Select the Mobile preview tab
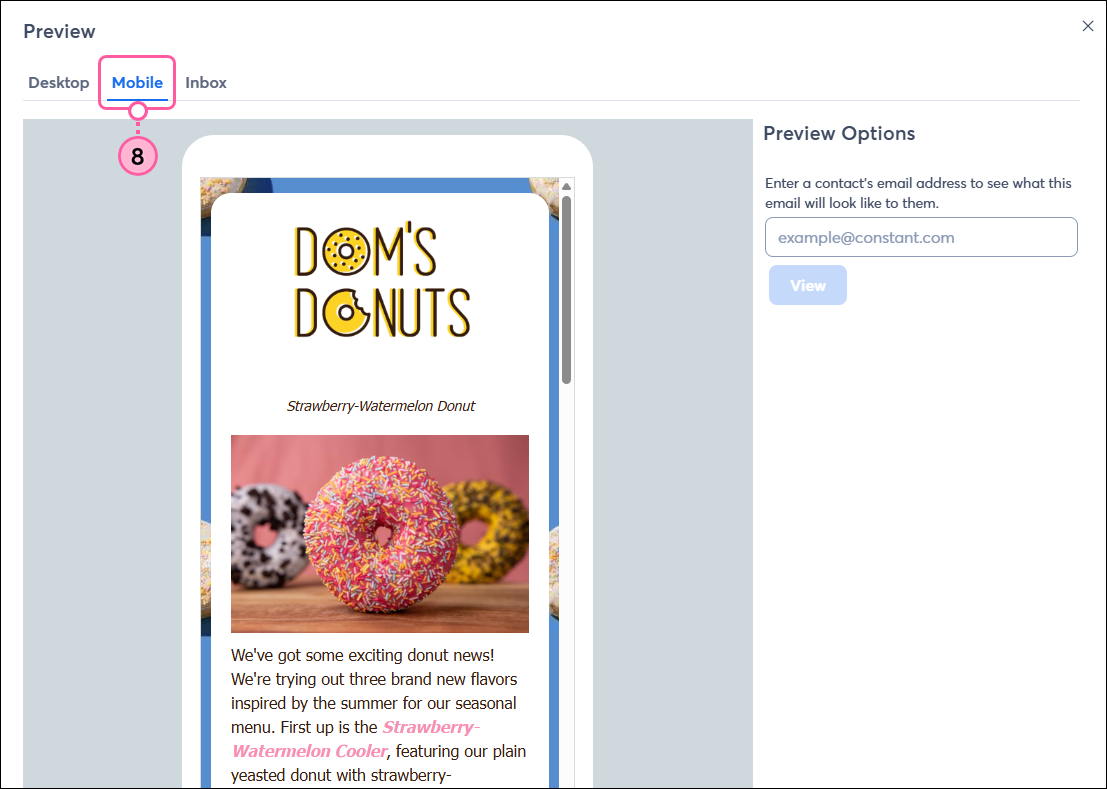Image resolution: width=1107 pixels, height=789 pixels. (137, 83)
